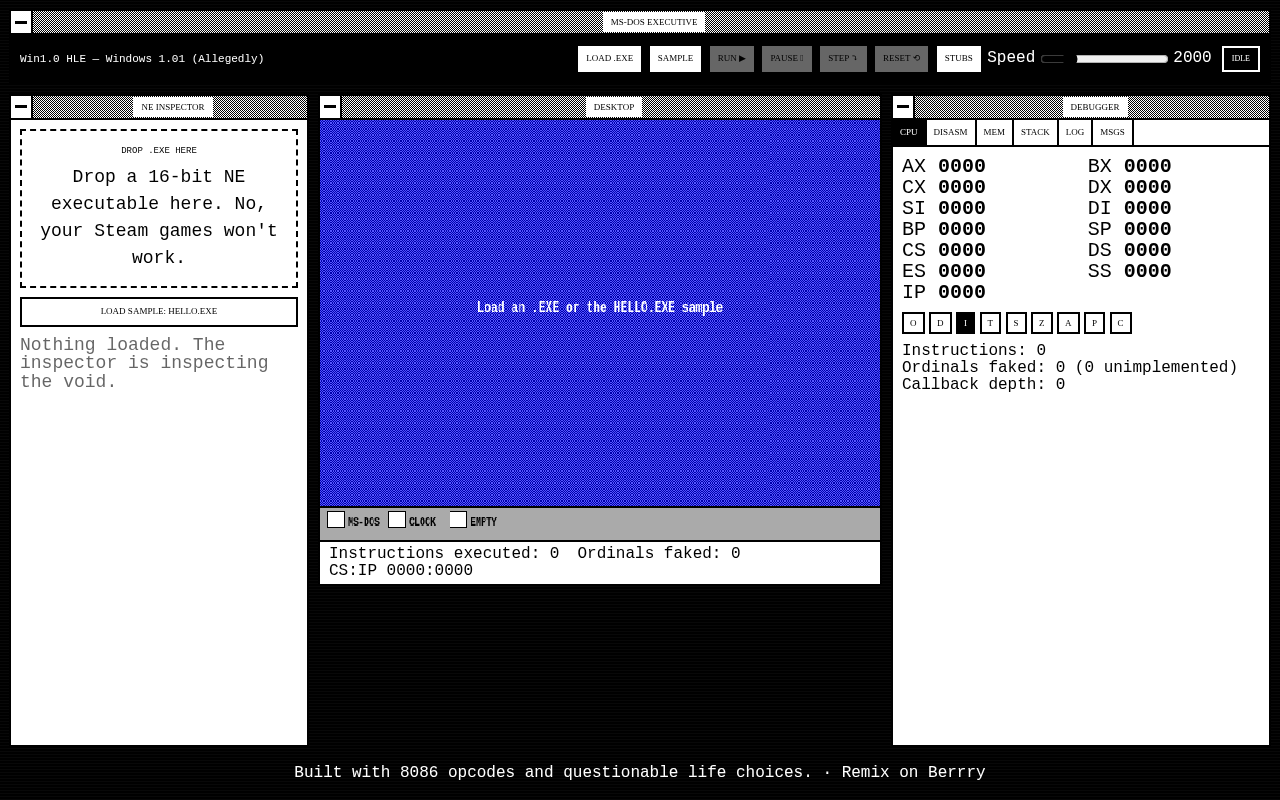Click the NE Inspector system menu box

(x=21, y=107)
